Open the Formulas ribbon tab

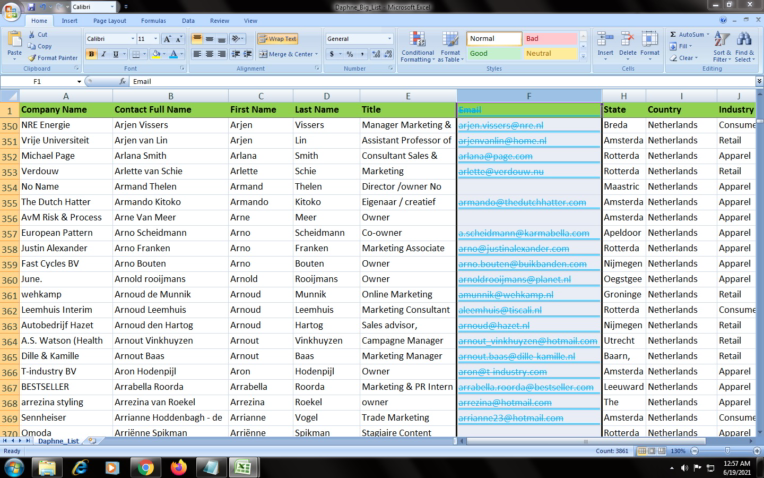(153, 21)
